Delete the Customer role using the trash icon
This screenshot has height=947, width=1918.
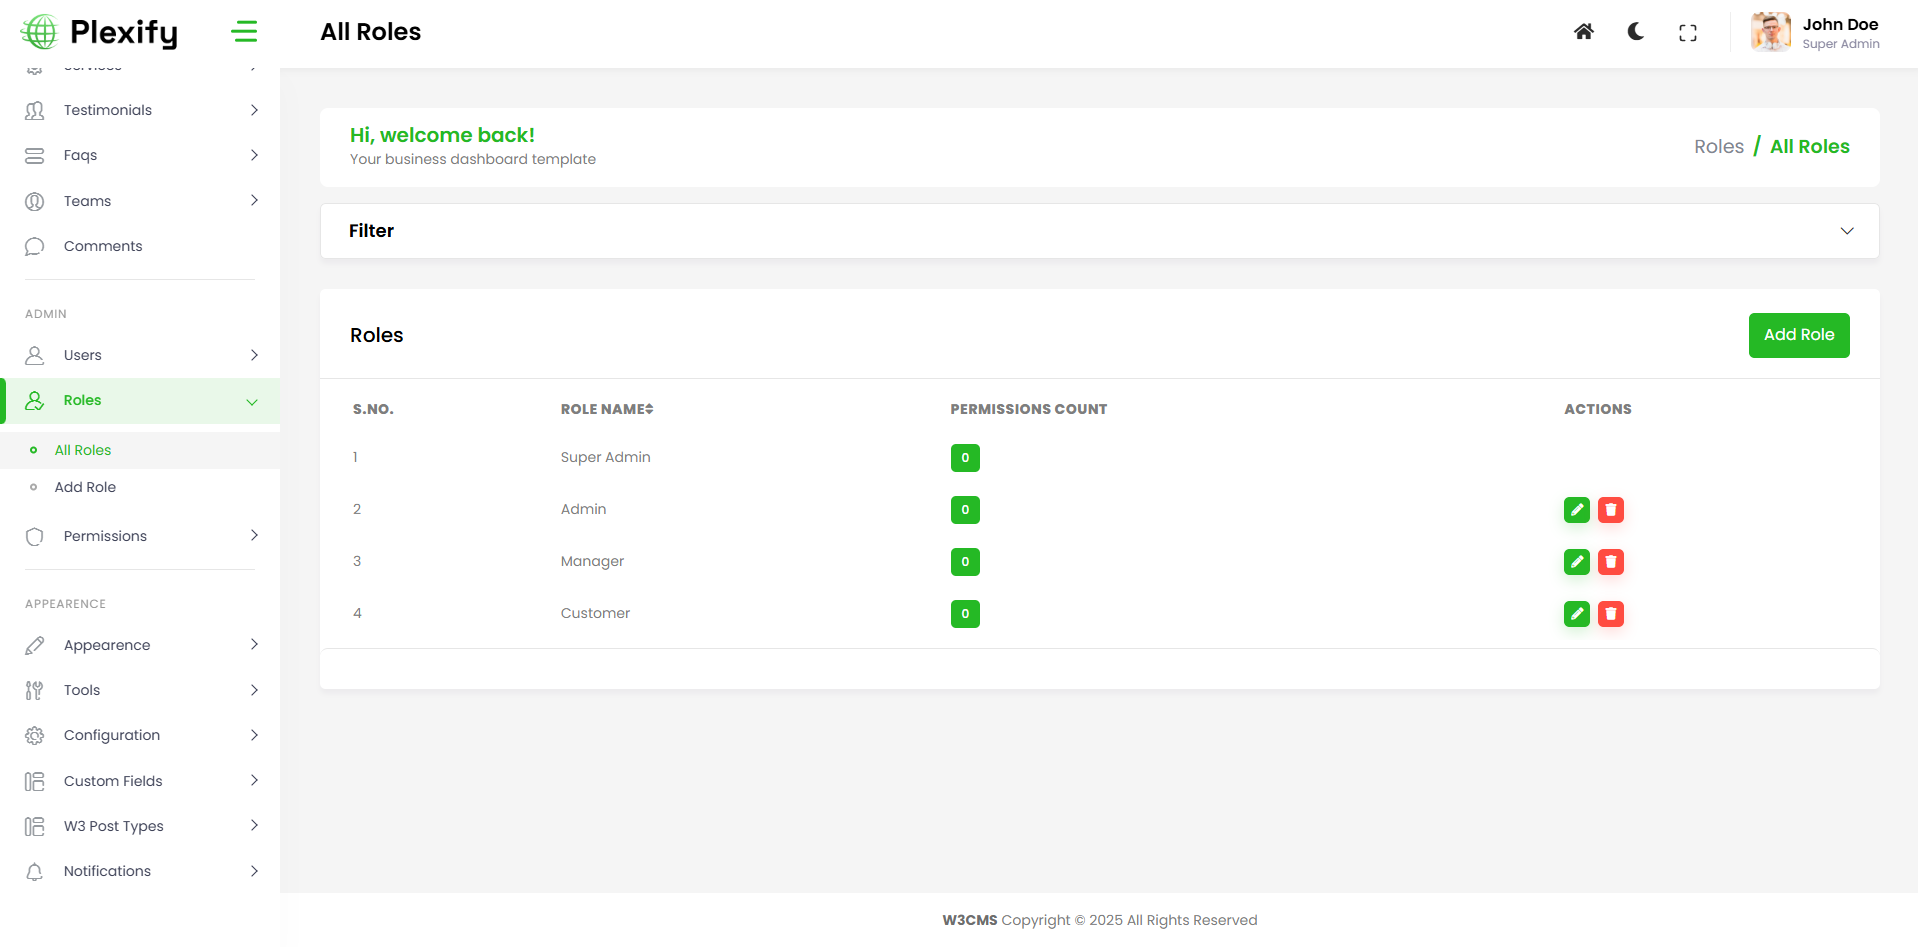coord(1610,614)
